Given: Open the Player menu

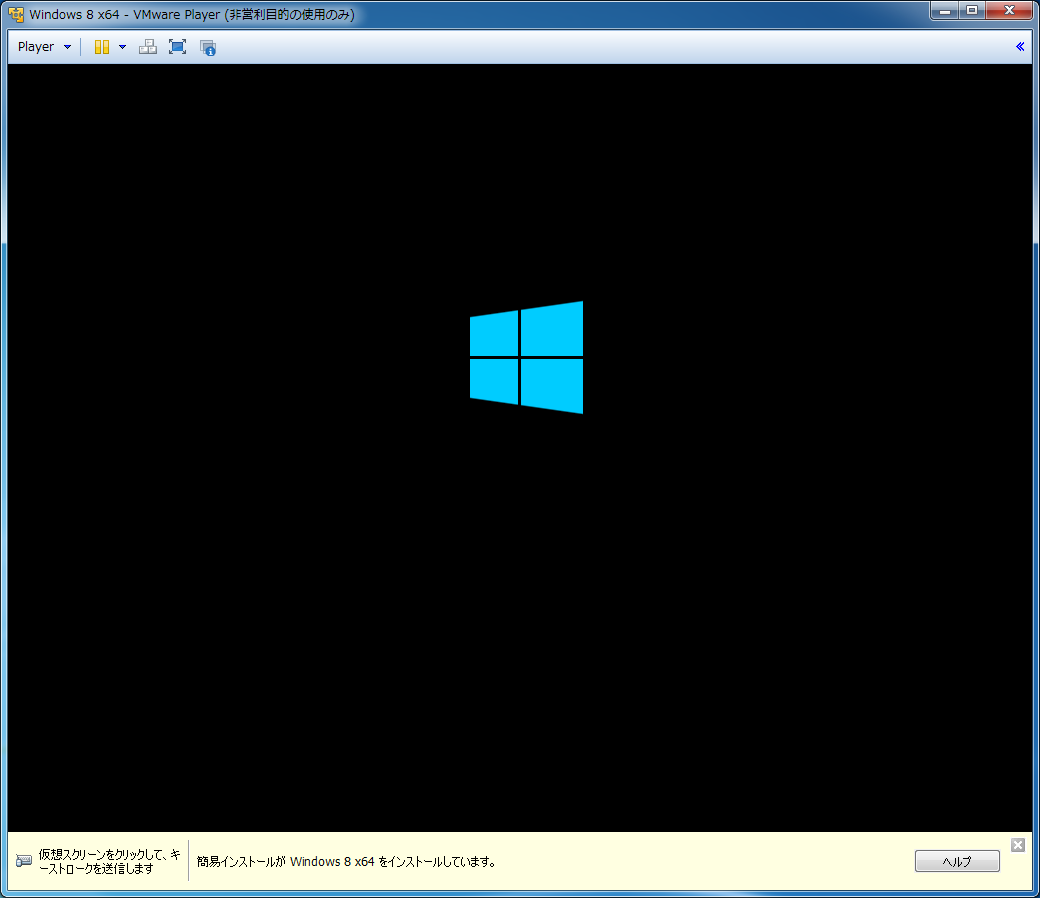Looking at the screenshot, I should tap(44, 47).
